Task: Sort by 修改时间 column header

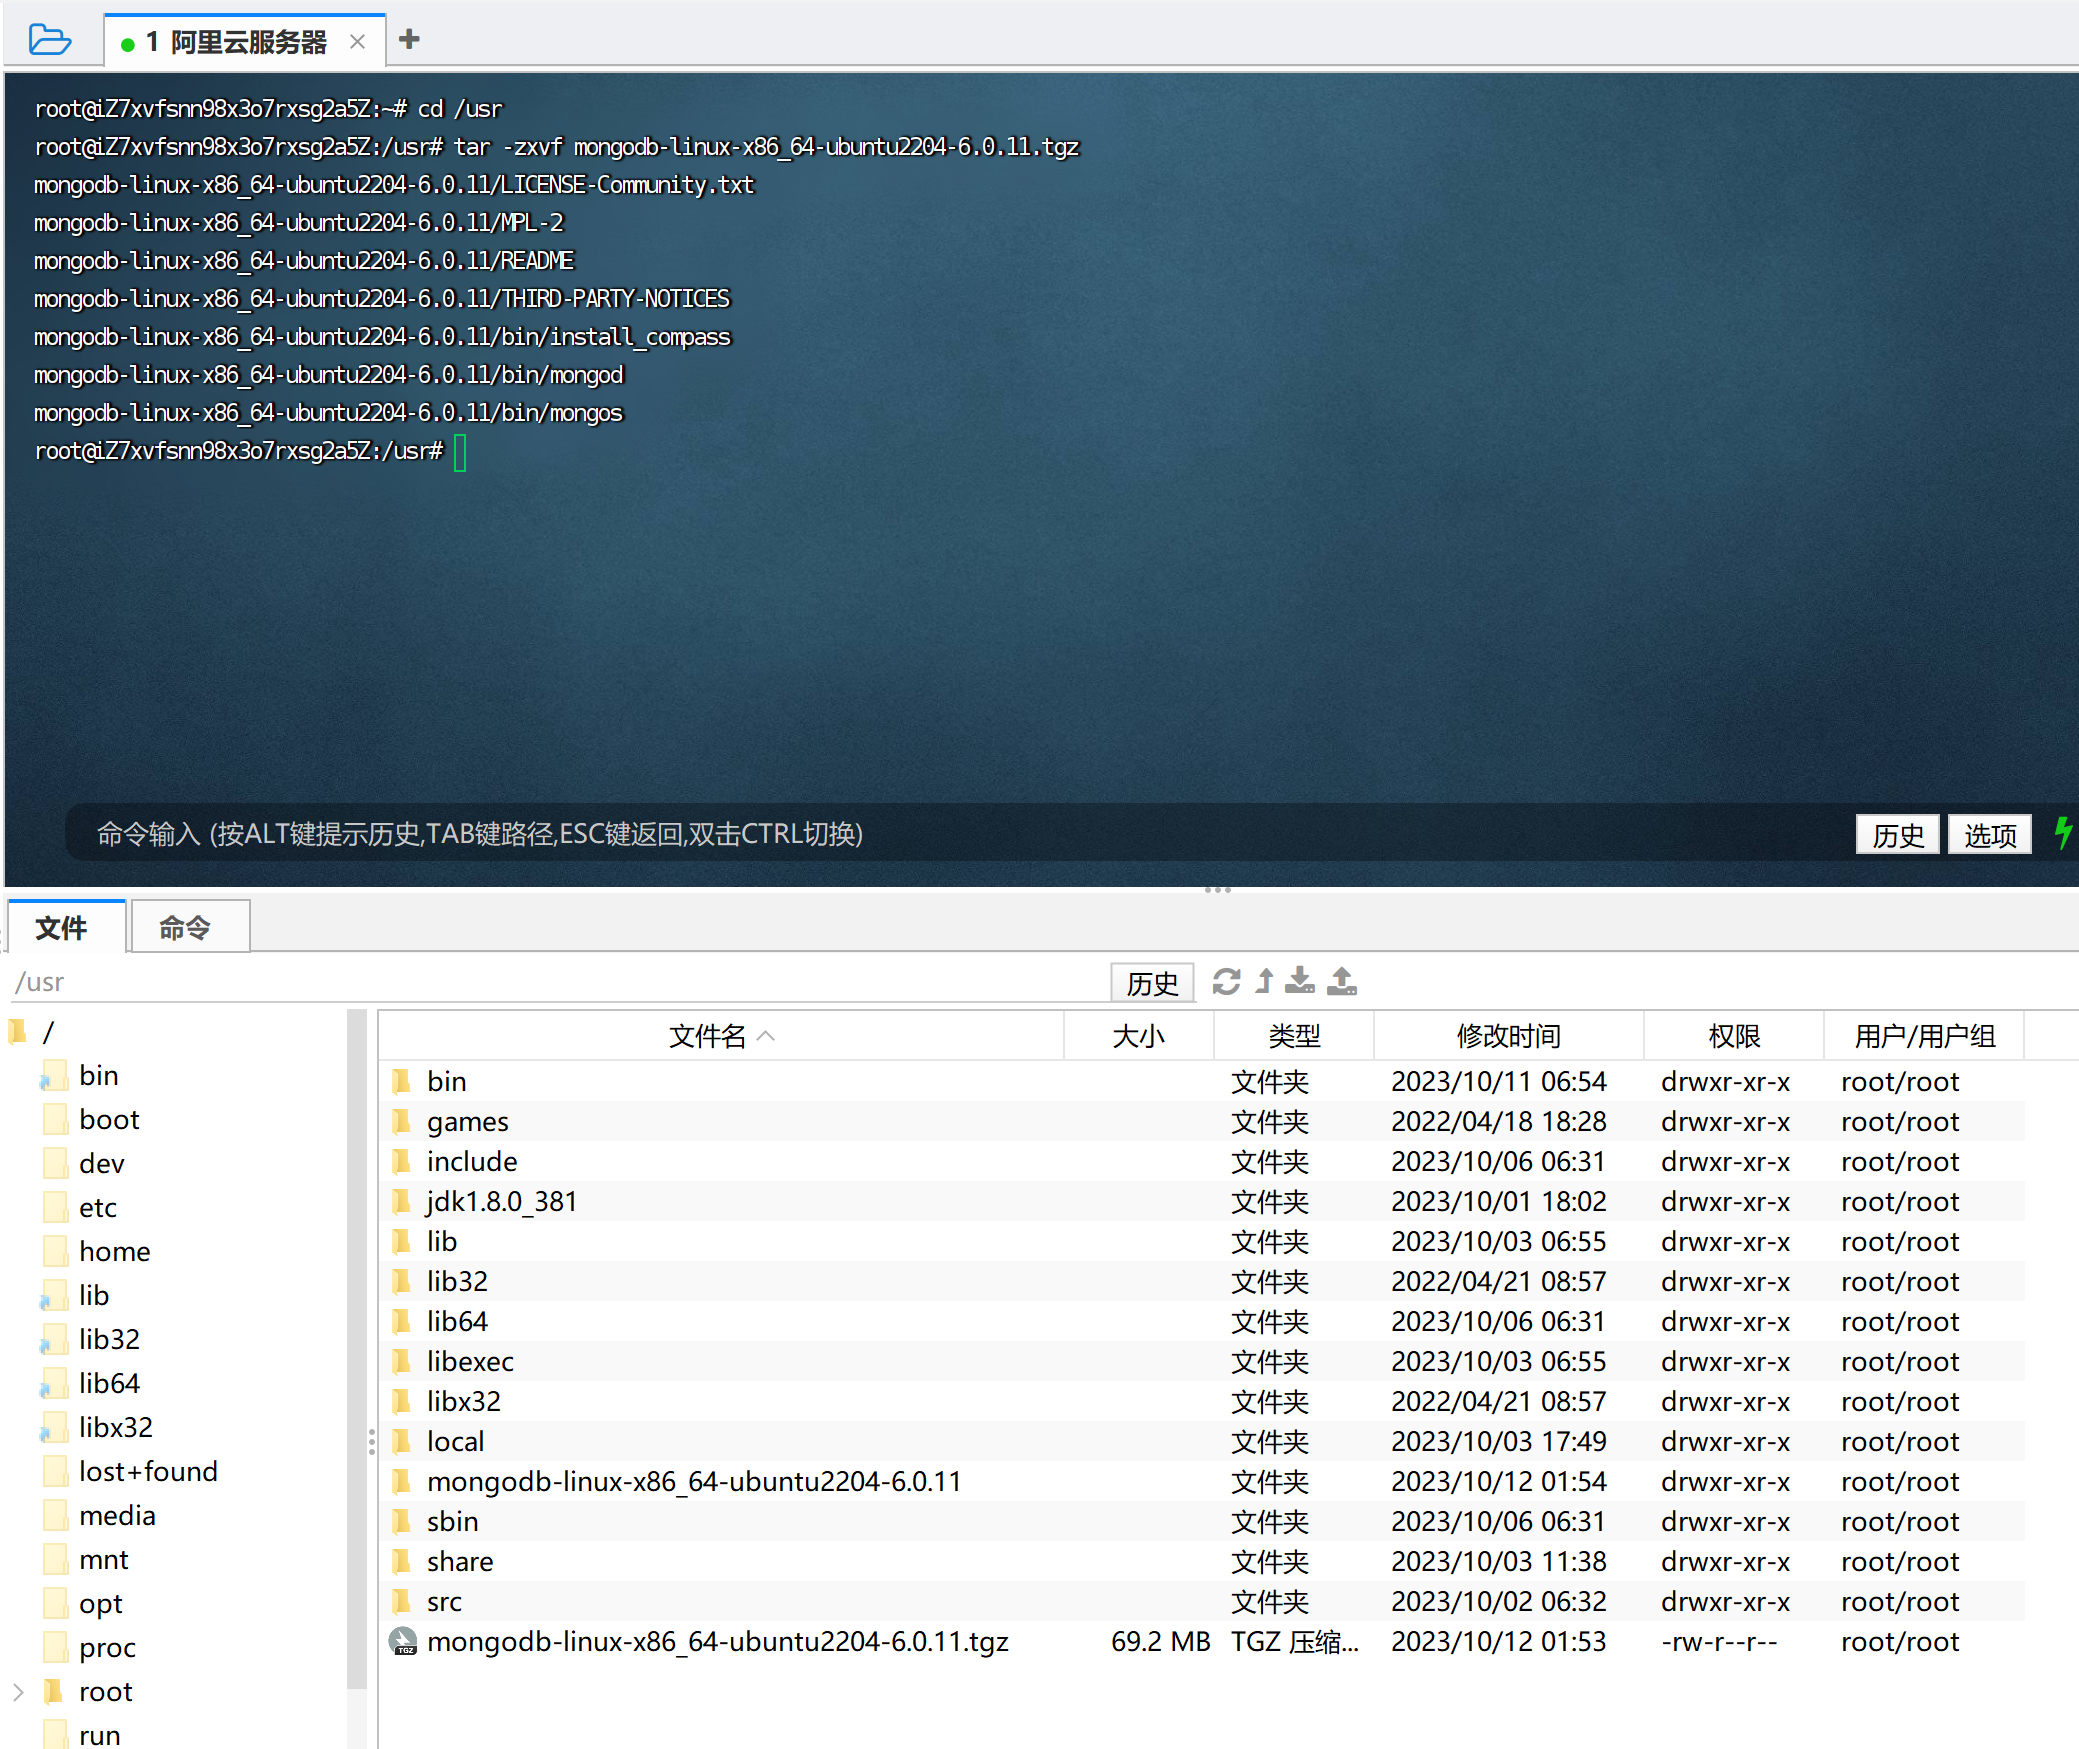Action: [1509, 1035]
